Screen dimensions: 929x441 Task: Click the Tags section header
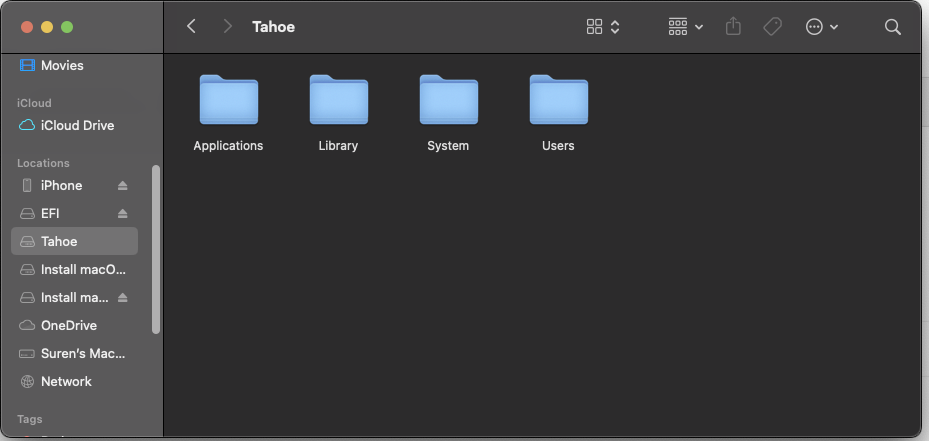coord(30,420)
